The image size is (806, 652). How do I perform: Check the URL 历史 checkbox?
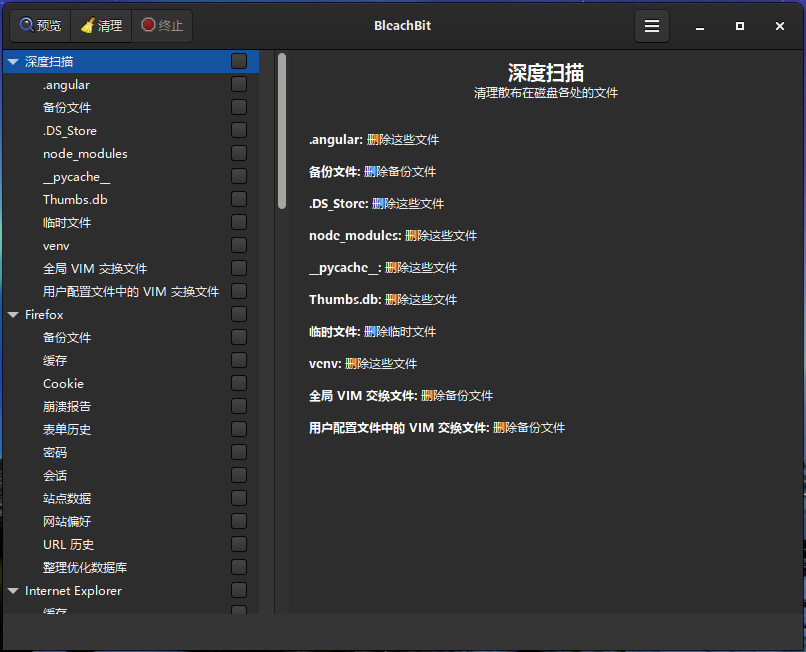239,544
